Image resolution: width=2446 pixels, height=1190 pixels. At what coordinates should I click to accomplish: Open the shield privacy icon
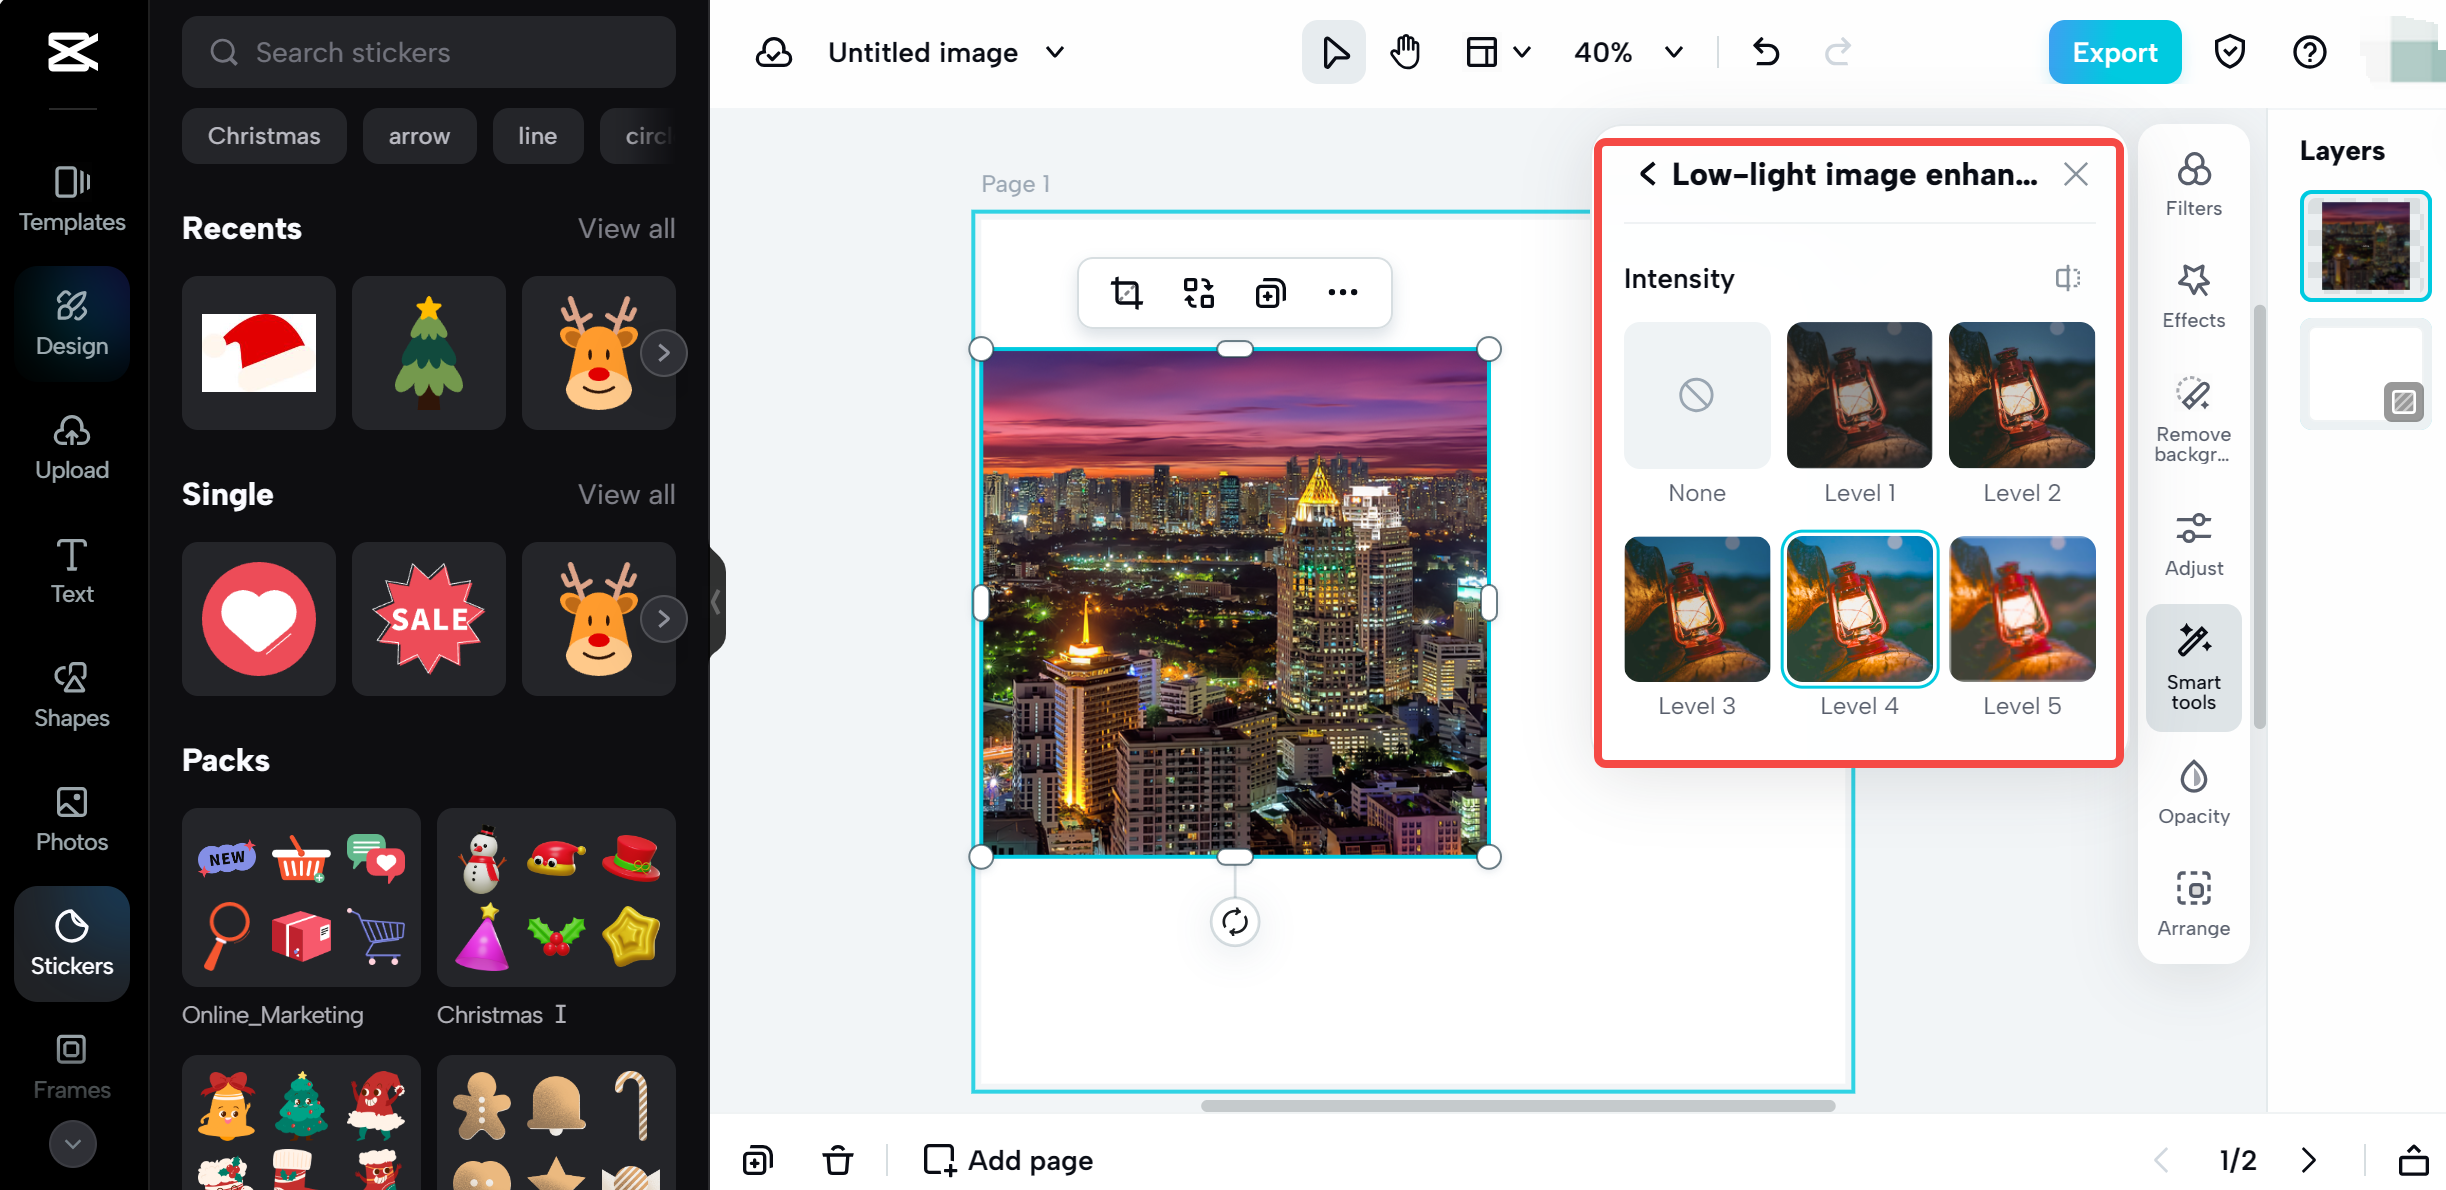pos(2230,52)
